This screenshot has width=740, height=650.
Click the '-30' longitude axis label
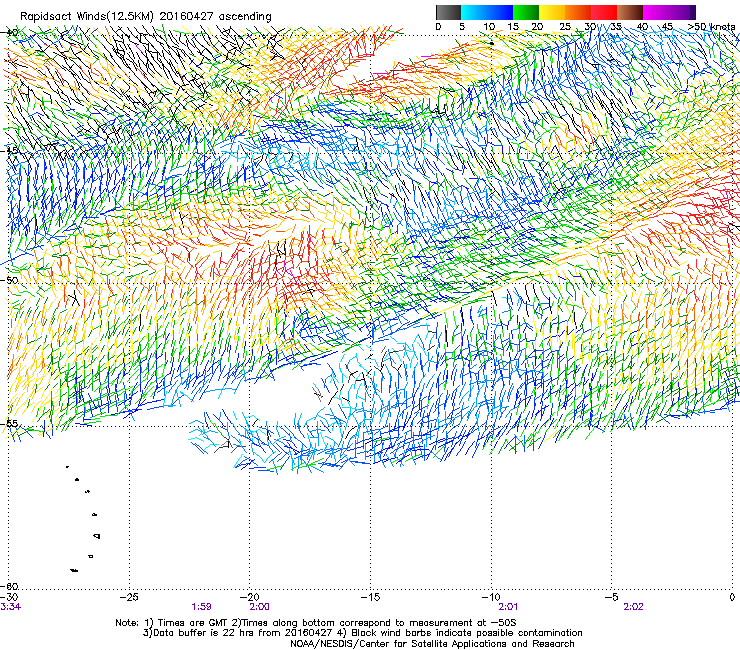click(x=9, y=598)
